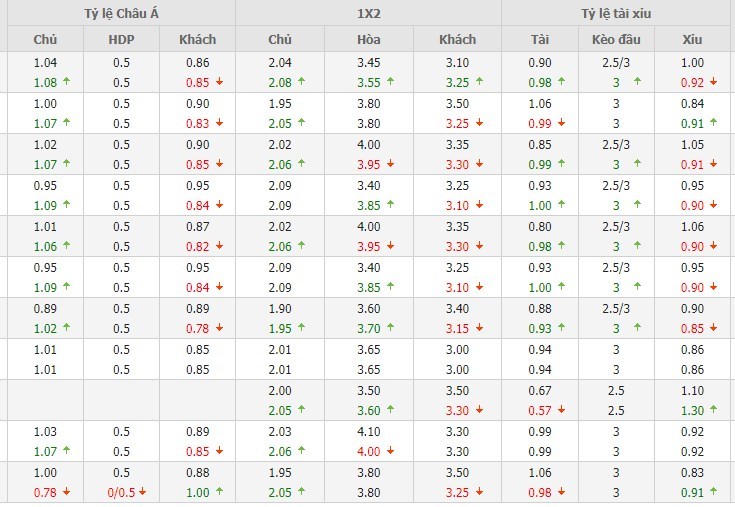Click red down arrow beside 0/0.5
The image size is (735, 507).
(141, 490)
